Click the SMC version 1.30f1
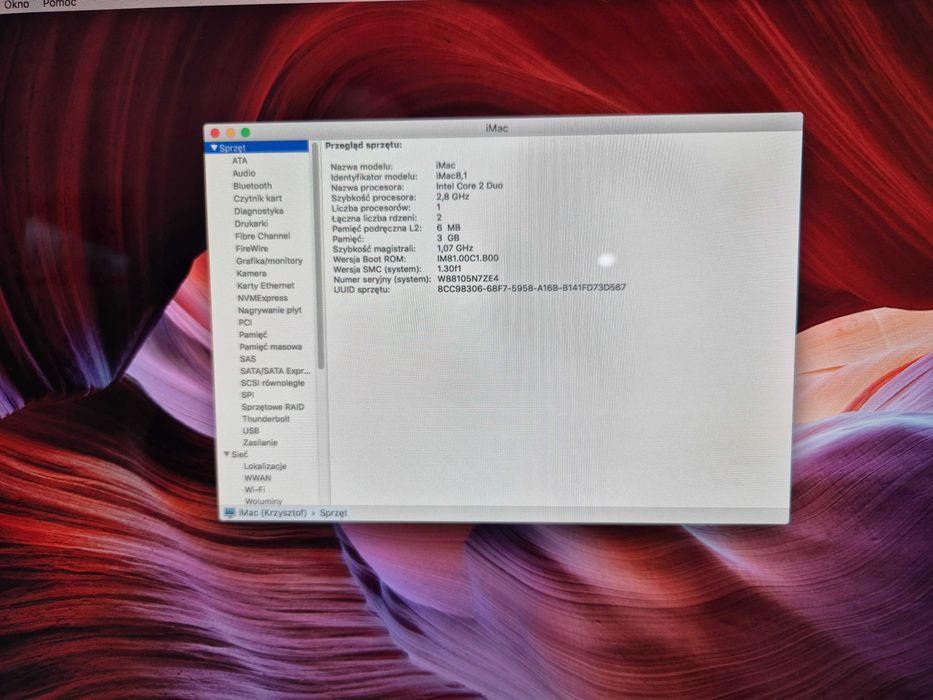This screenshot has width=933, height=700. [x=449, y=268]
